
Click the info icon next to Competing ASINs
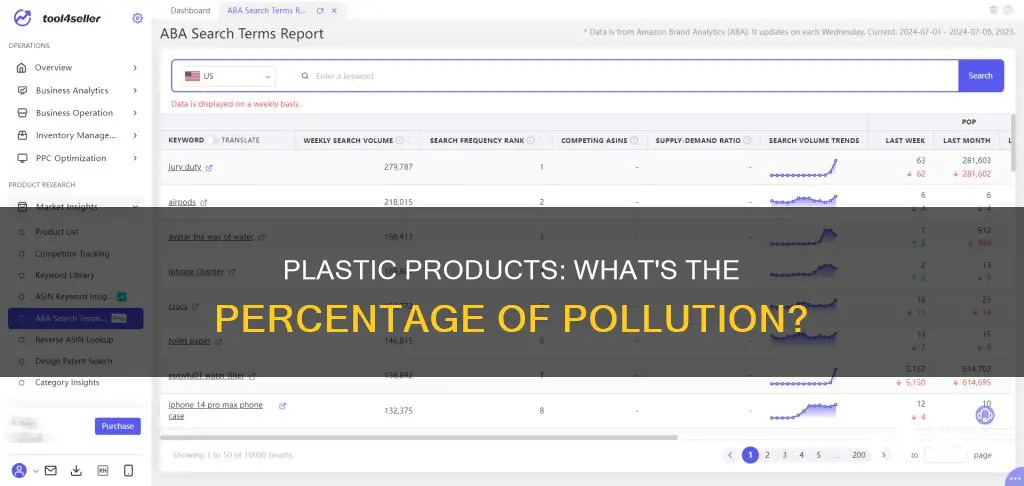634,140
